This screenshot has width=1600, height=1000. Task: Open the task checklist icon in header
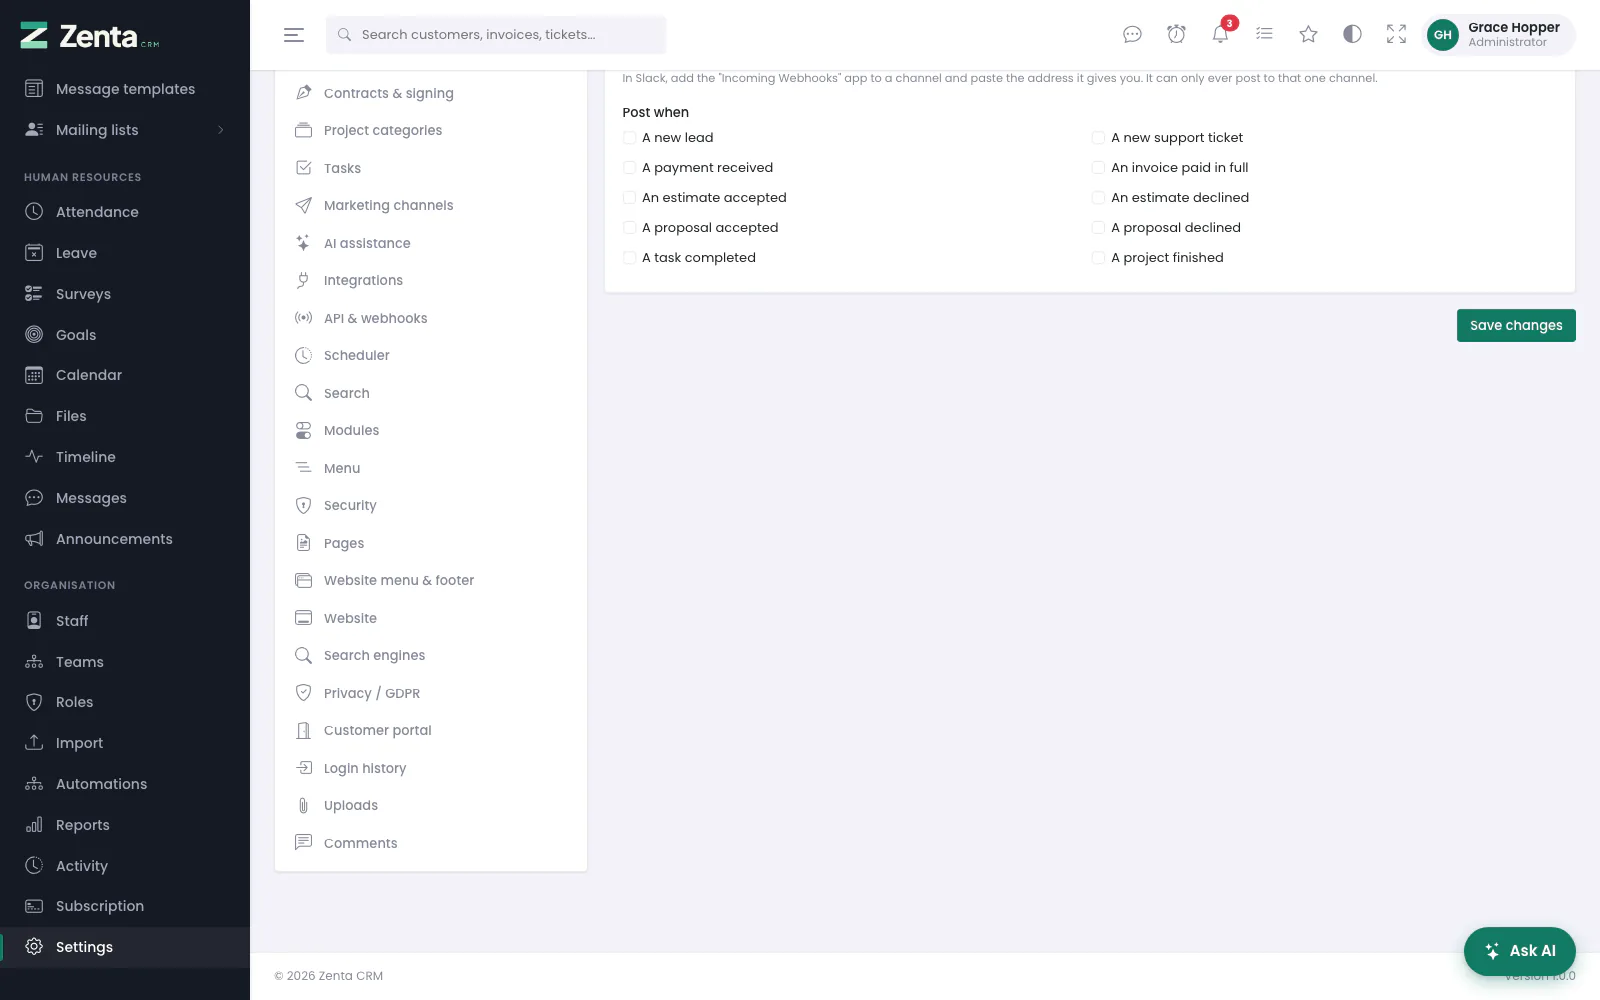[1264, 35]
